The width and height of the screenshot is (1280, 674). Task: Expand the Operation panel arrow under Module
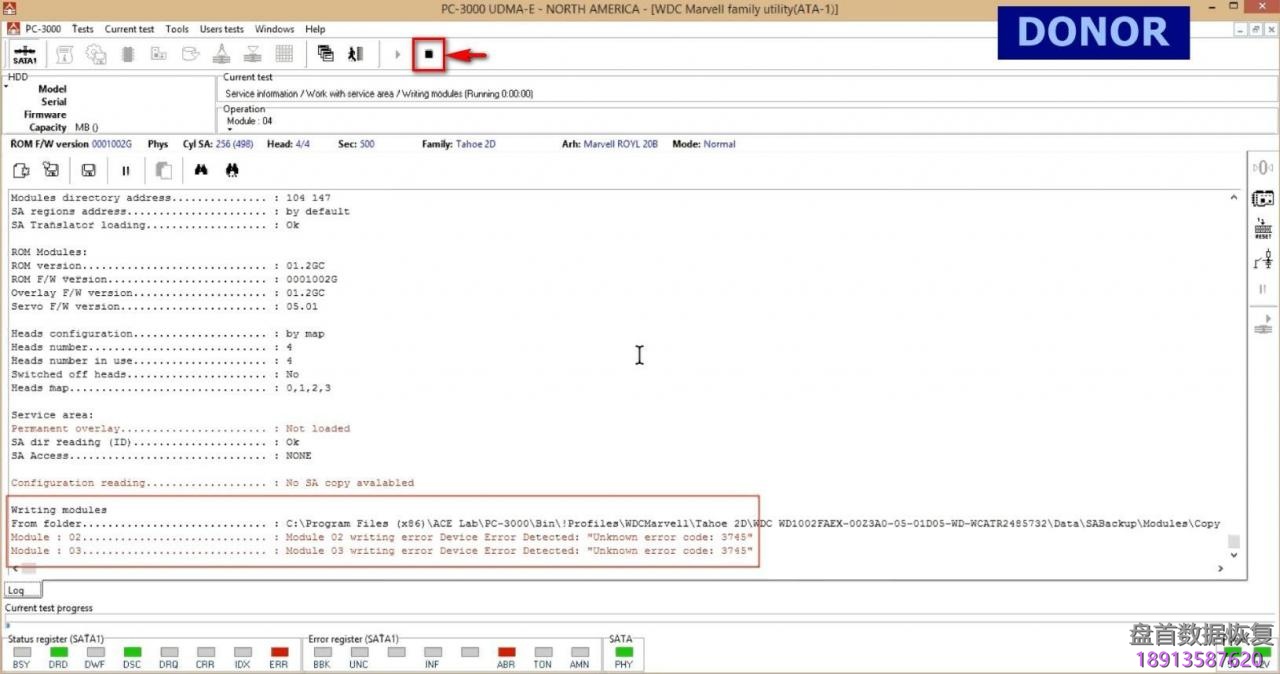coord(229,129)
